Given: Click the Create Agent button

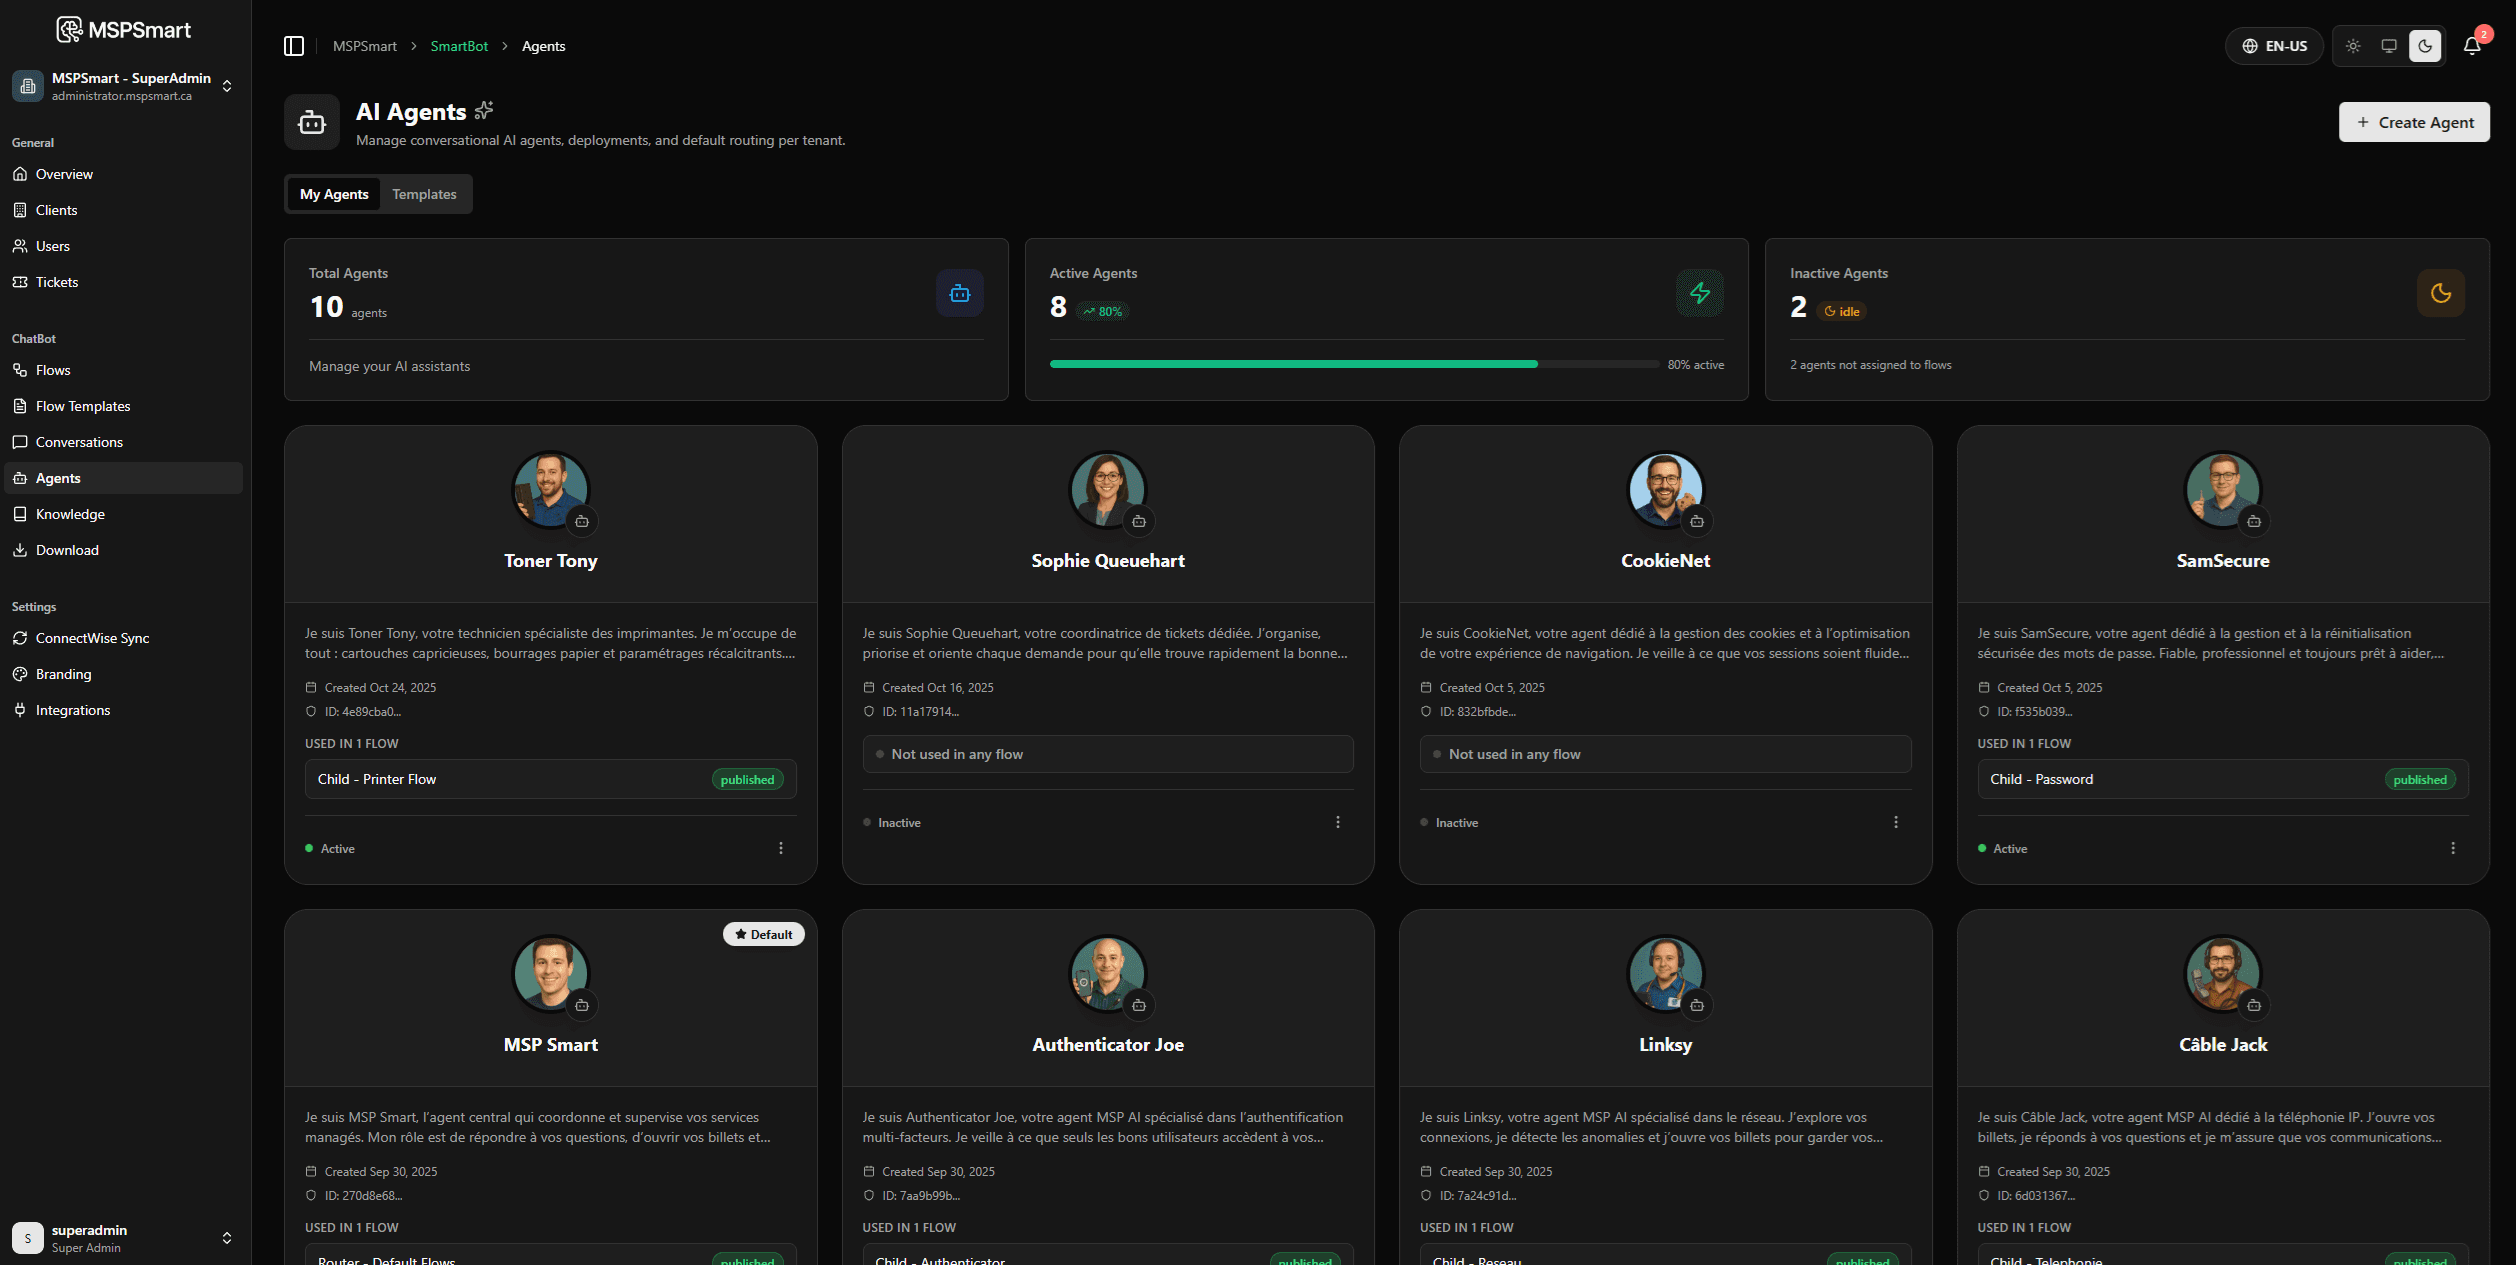Looking at the screenshot, I should pyautogui.click(x=2414, y=121).
